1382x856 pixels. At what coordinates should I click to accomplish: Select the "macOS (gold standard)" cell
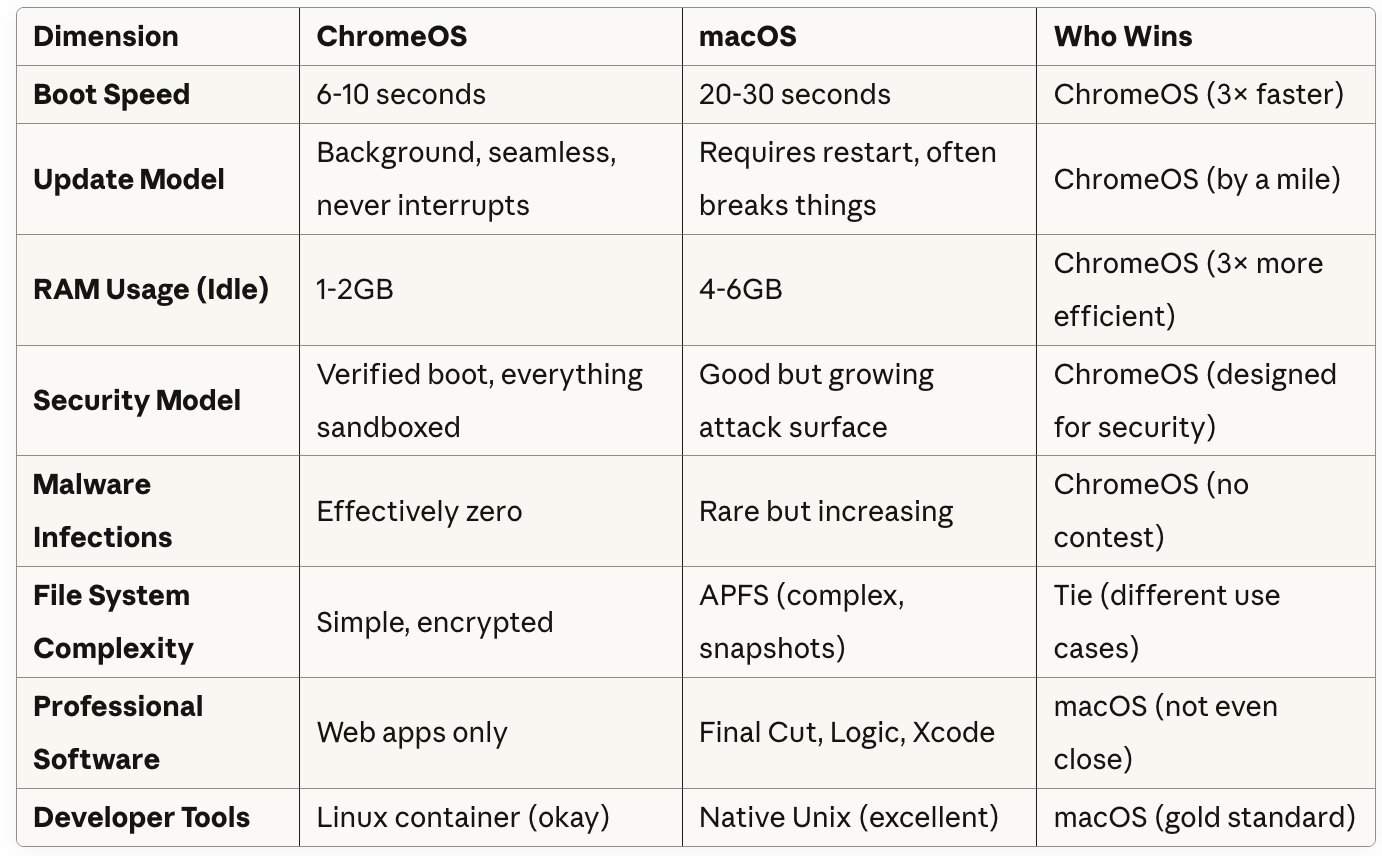click(x=1204, y=818)
